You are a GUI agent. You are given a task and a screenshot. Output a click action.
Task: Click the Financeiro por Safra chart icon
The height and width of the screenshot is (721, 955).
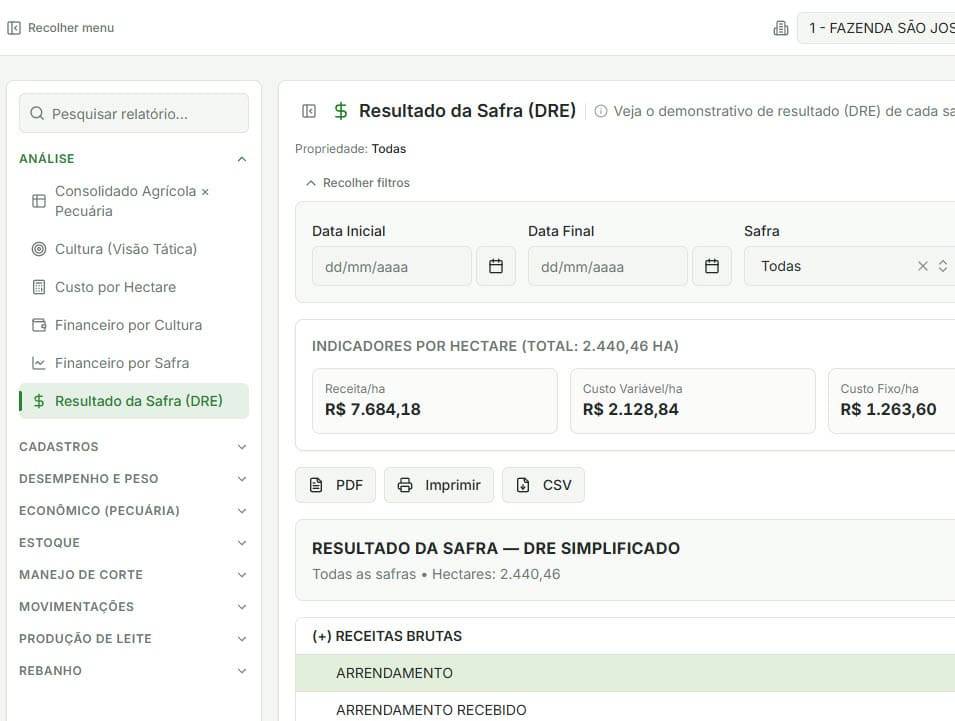38,363
